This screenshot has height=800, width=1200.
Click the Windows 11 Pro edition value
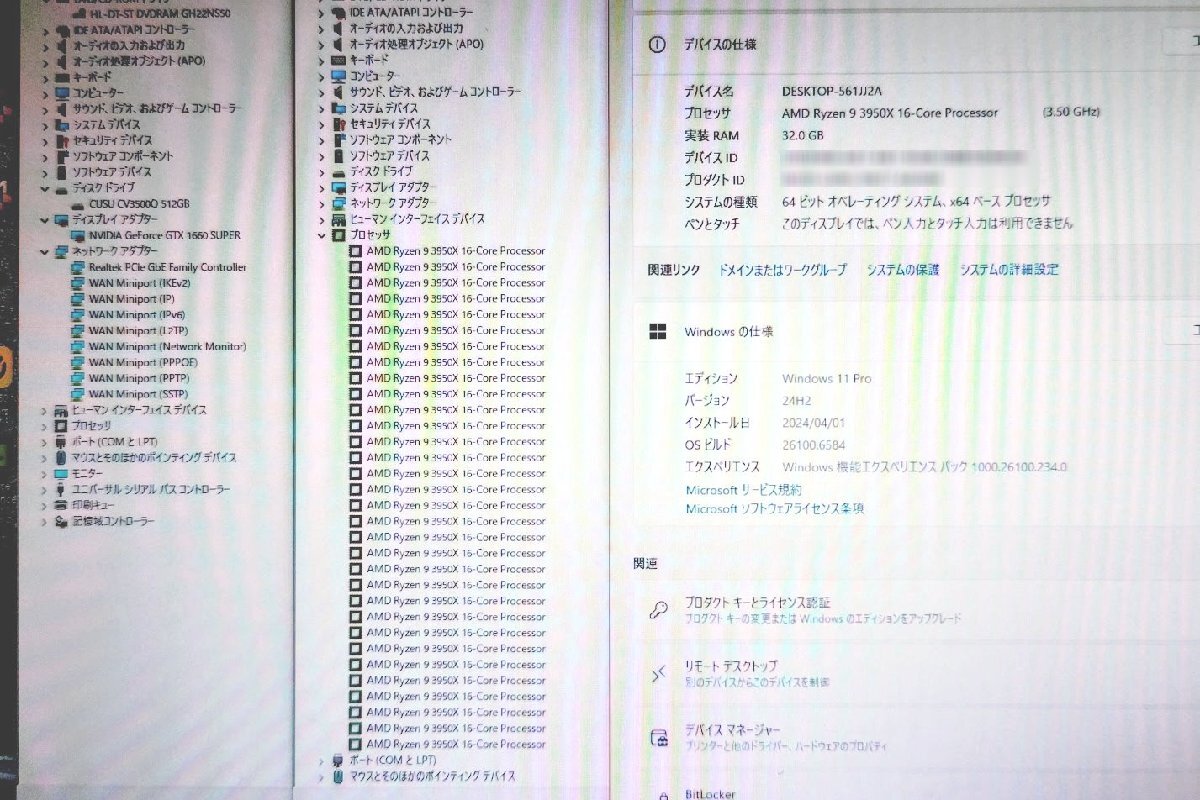[x=827, y=378]
